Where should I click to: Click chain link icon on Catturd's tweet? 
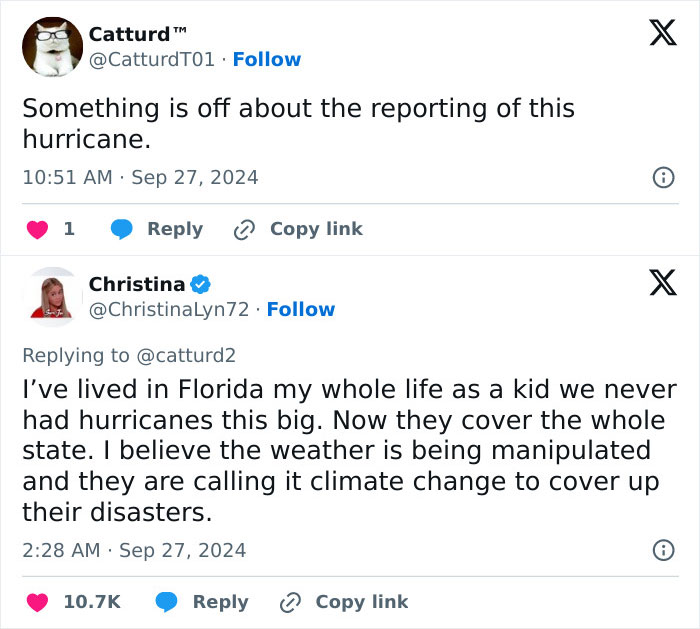244,229
